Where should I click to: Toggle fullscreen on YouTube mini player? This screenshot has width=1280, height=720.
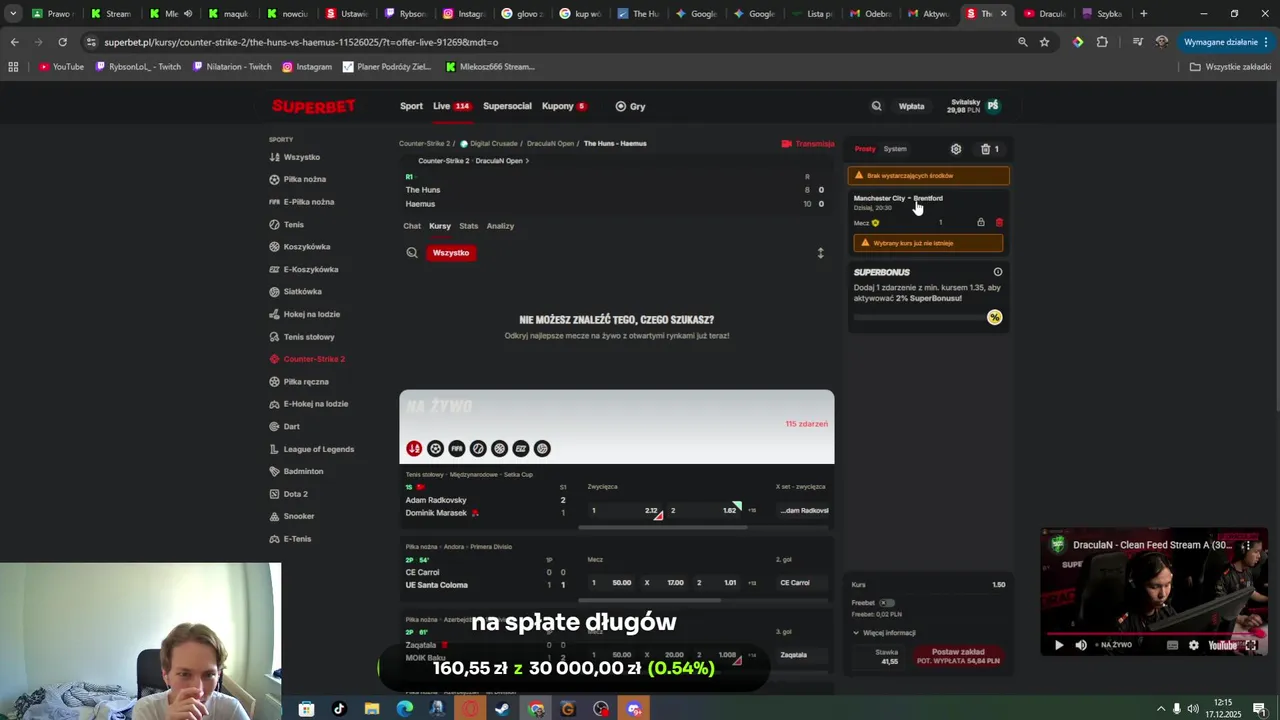click(1250, 645)
